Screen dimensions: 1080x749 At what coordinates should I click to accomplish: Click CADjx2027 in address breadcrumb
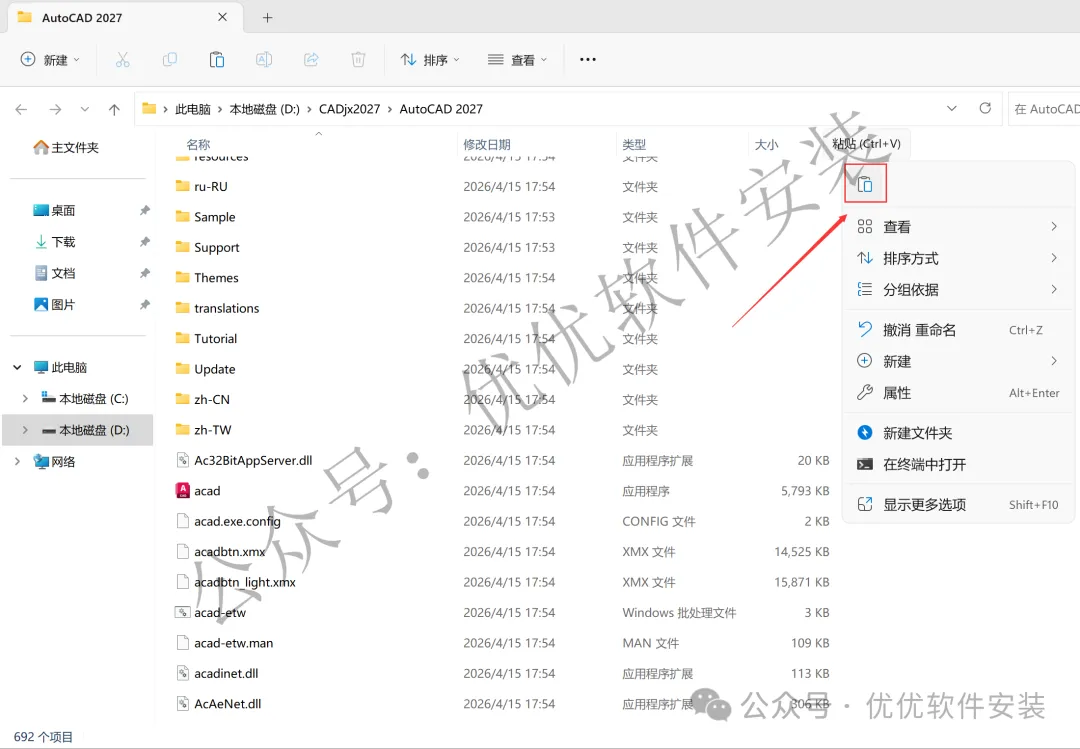[349, 109]
